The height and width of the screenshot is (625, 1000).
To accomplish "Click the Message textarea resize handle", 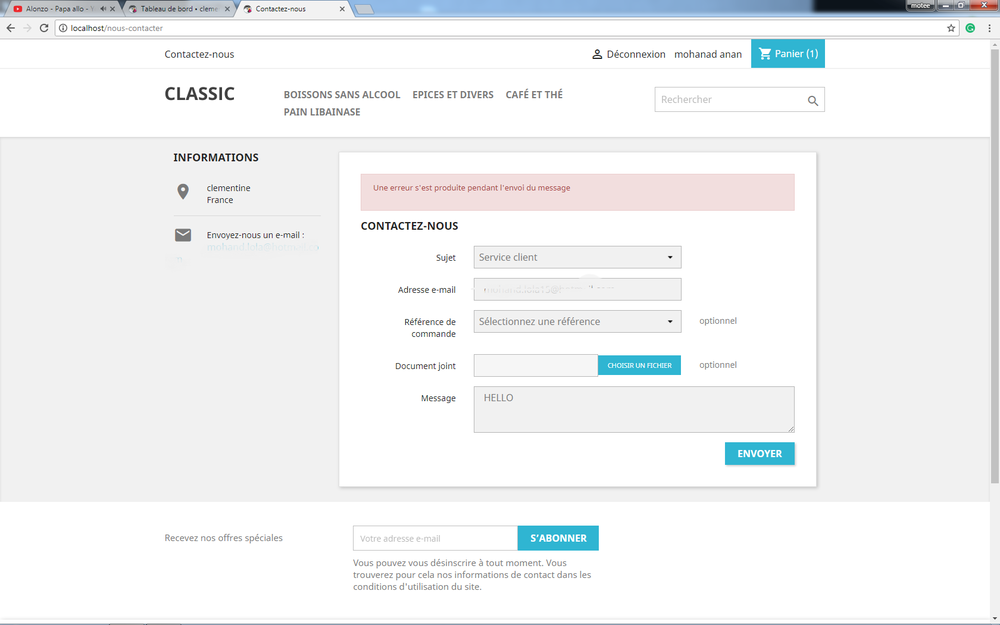I will (x=791, y=429).
